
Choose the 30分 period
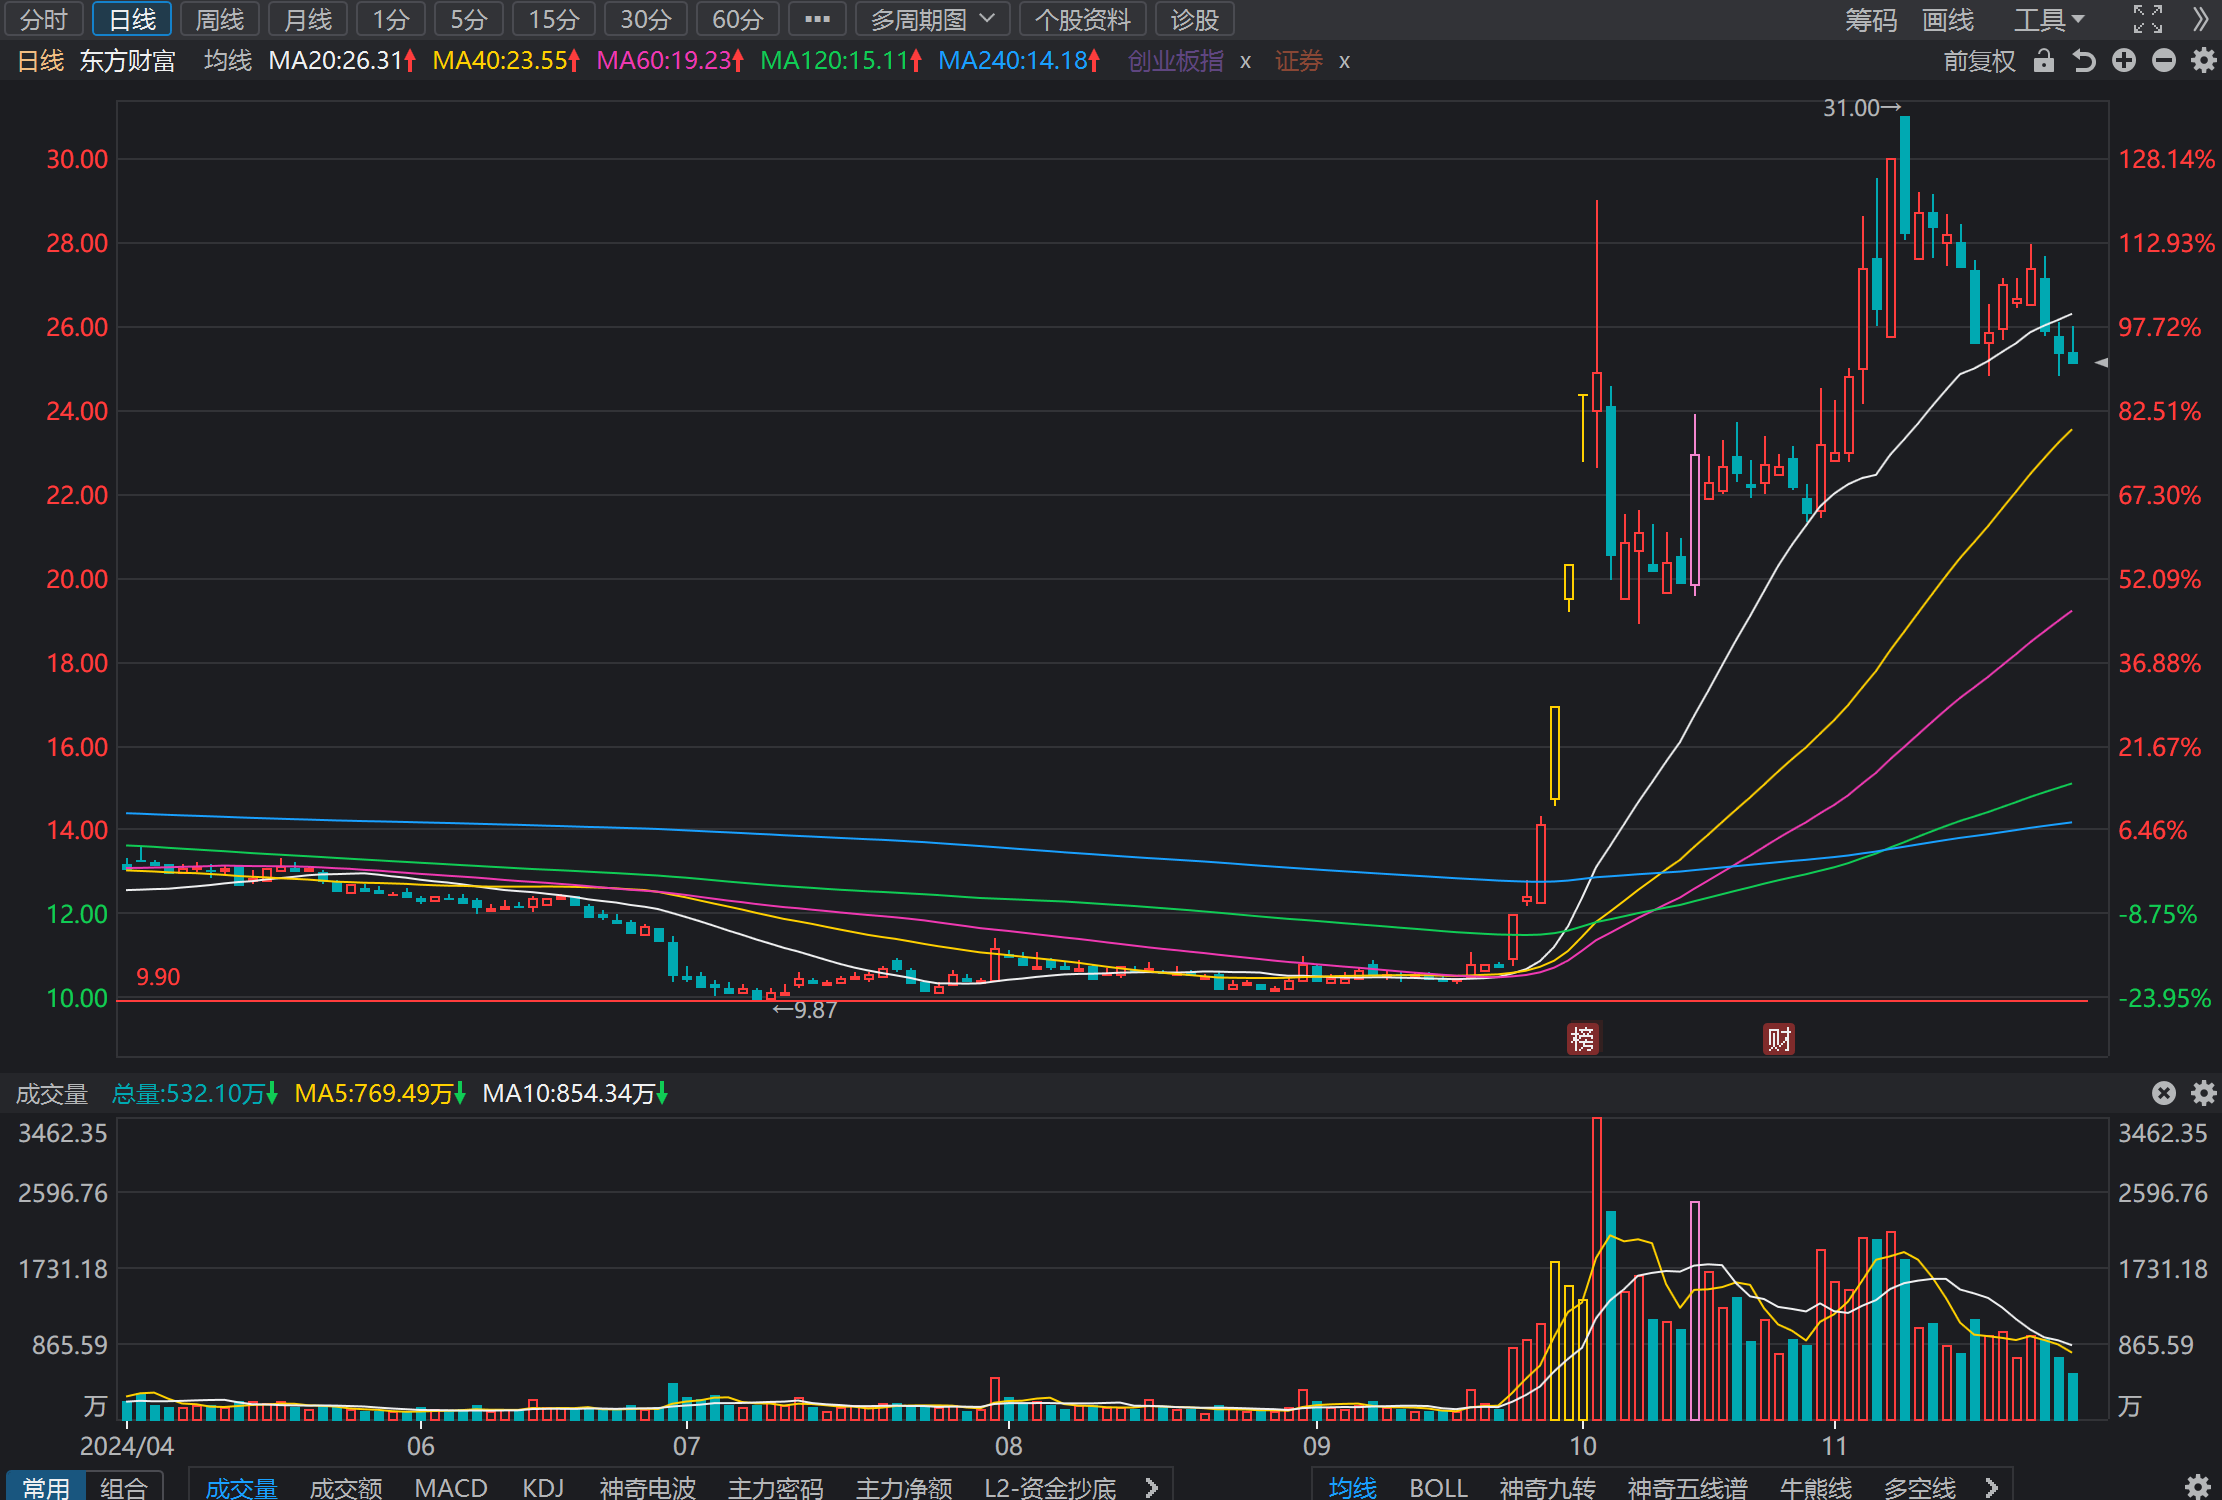coord(646,19)
